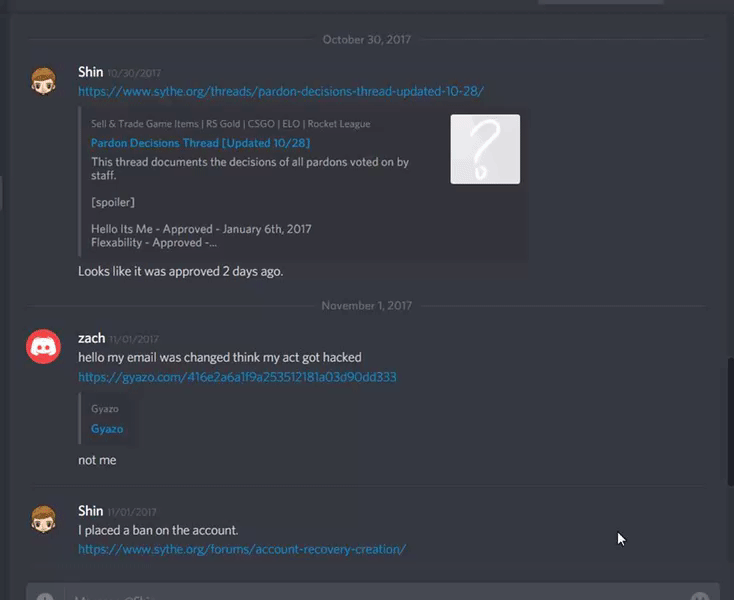Click Shin's username on the 11/01/2017 message

click(90, 511)
